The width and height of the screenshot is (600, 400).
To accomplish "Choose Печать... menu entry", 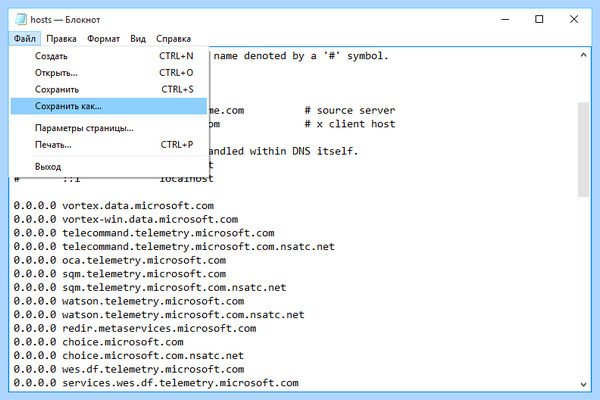I will (x=109, y=145).
